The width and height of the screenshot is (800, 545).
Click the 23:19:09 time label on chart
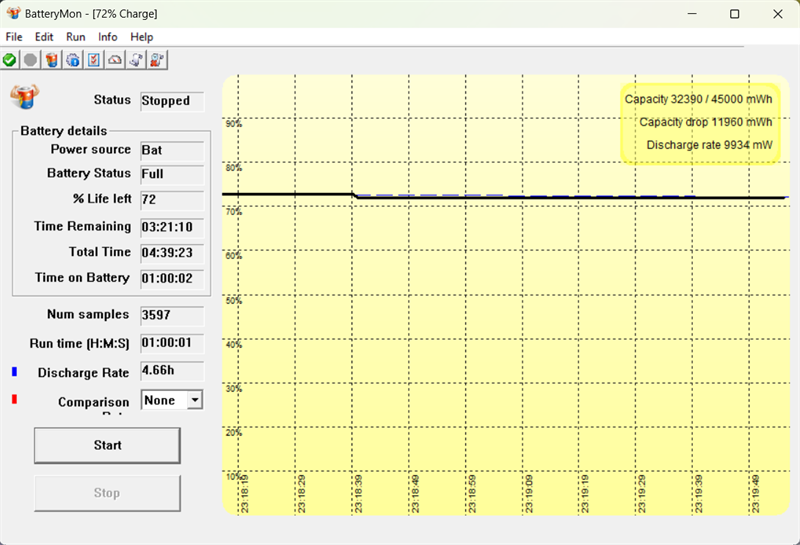click(x=529, y=493)
